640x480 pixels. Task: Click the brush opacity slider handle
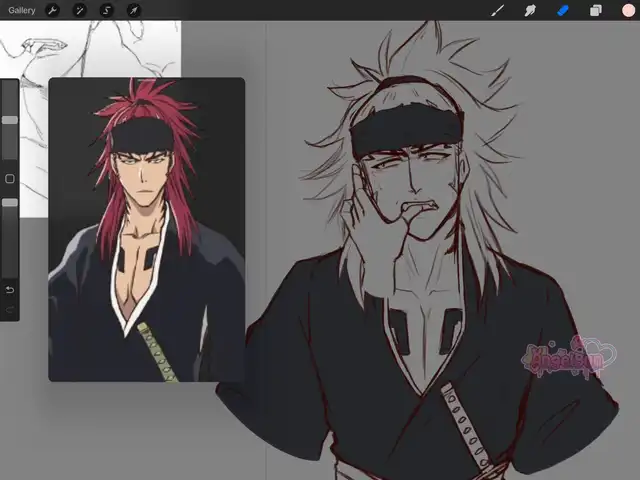(x=9, y=202)
